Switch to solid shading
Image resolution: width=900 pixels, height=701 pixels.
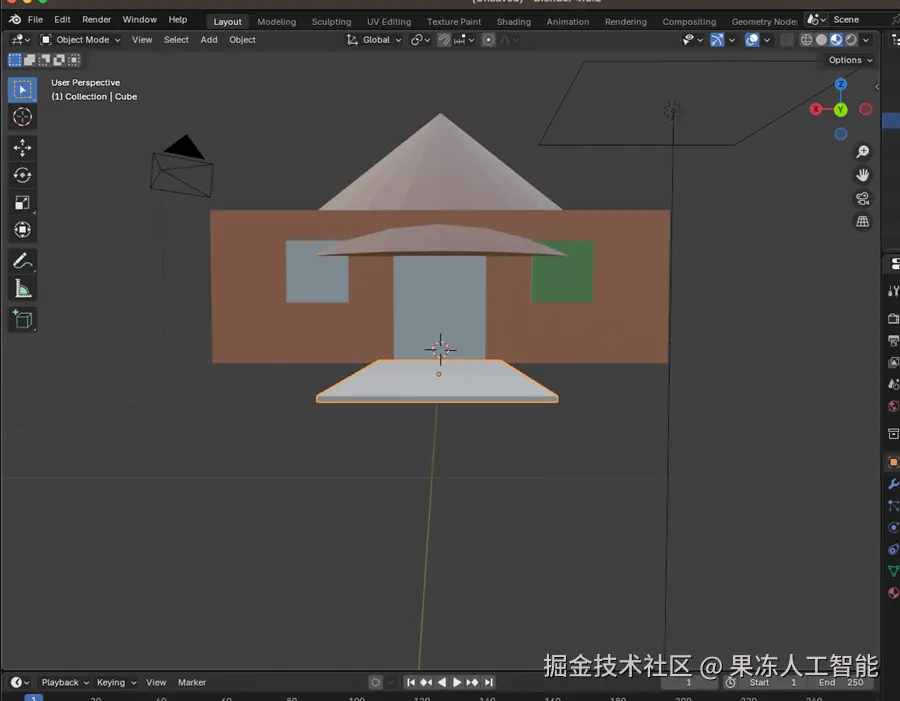(821, 40)
